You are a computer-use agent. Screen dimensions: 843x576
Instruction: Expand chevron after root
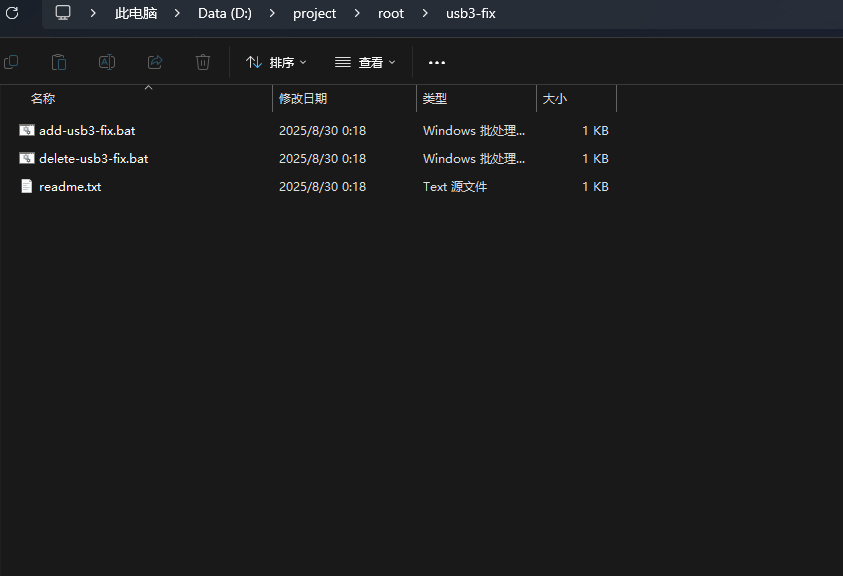pos(425,13)
